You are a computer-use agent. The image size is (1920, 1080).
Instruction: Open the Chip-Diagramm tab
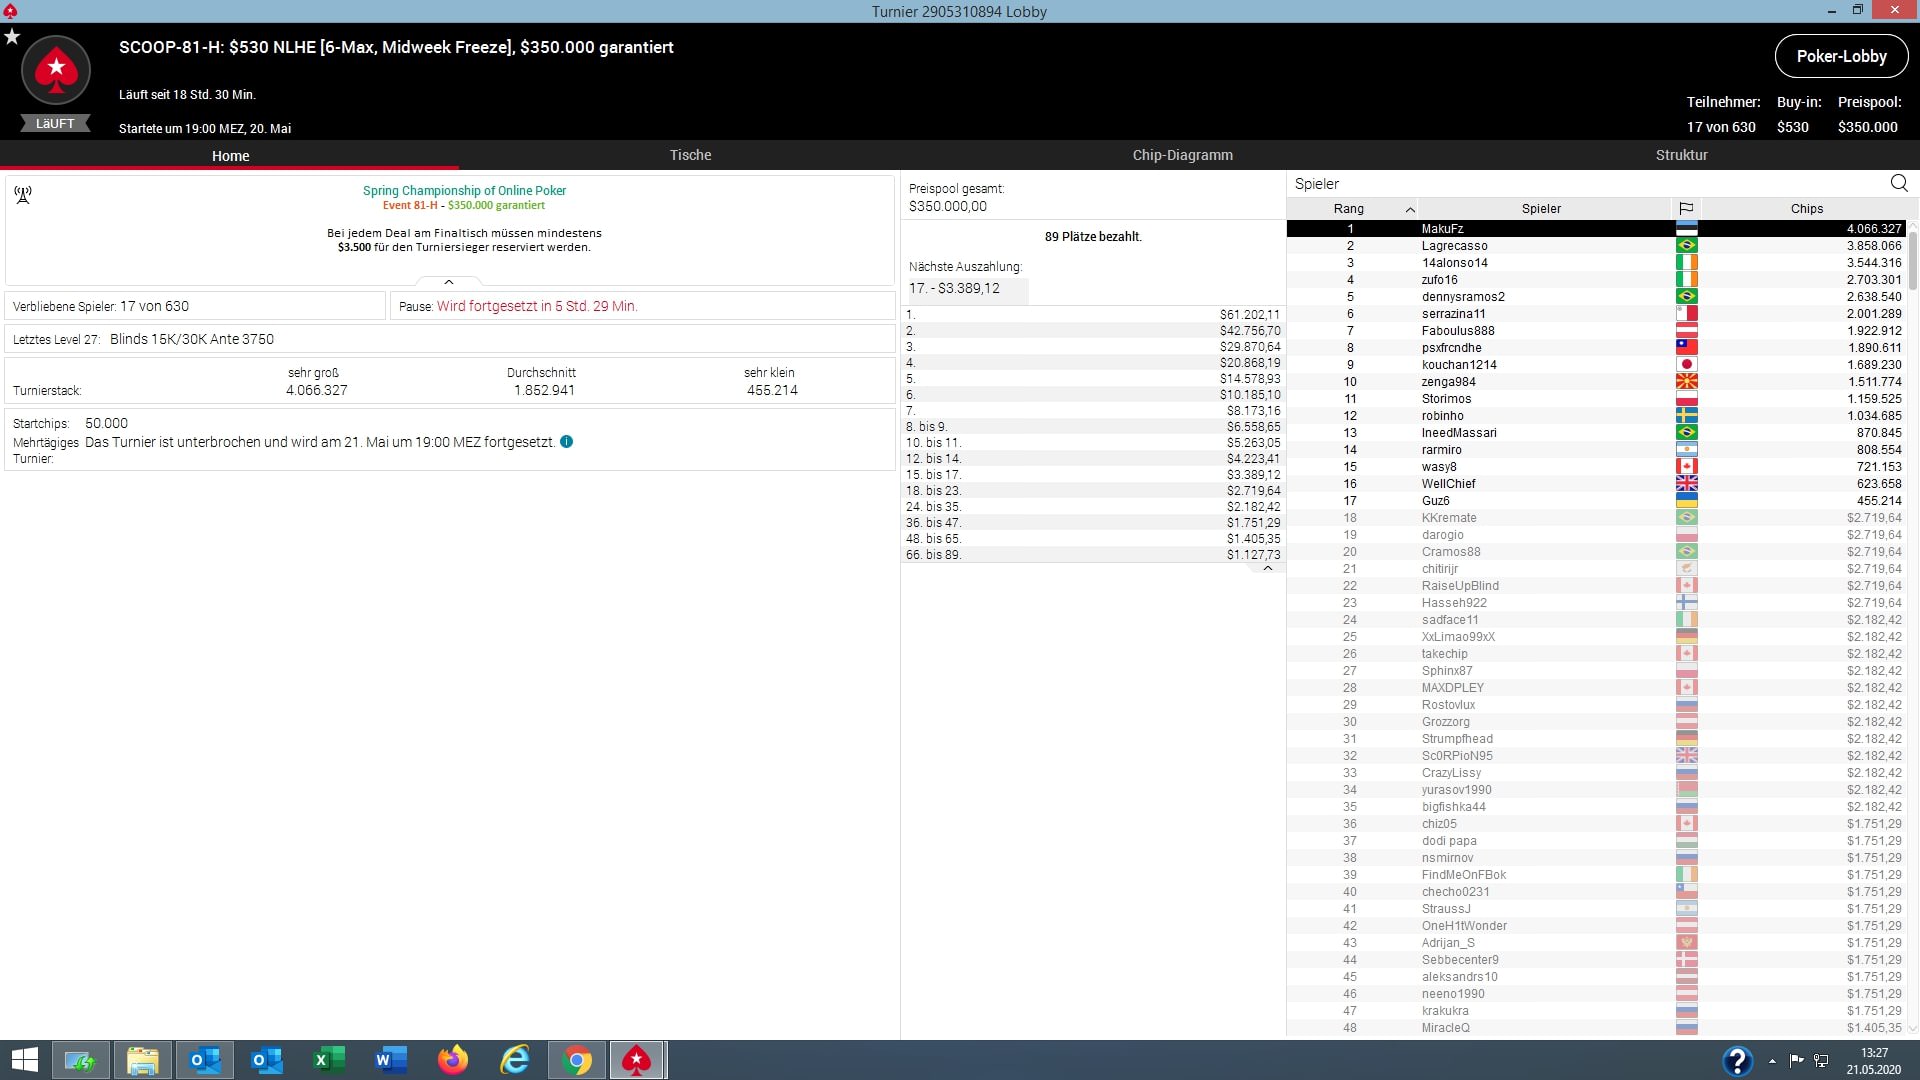pos(1182,155)
